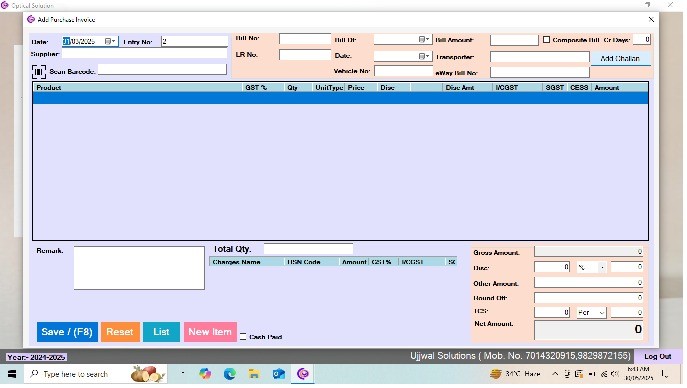
Task: Click the Transporter input field
Action: coord(539,57)
